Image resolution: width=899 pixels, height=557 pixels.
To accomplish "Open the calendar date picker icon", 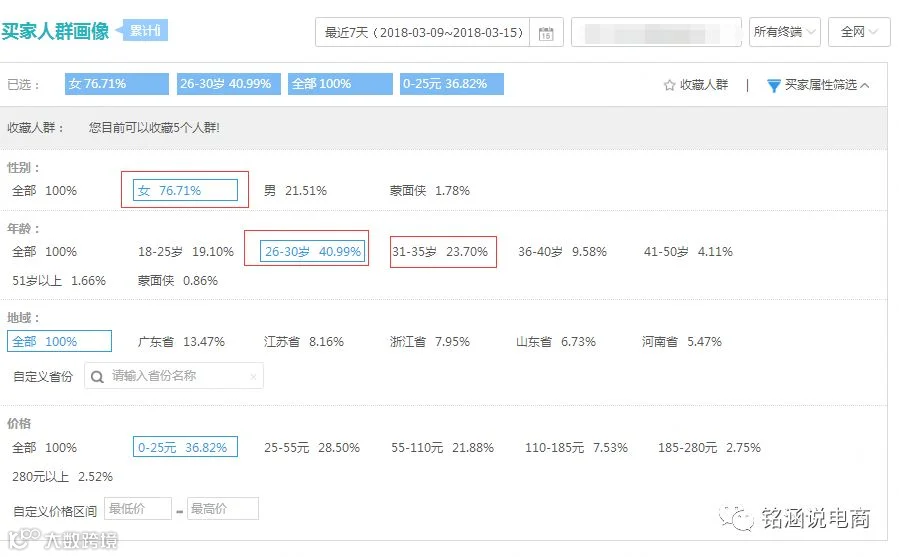I will (546, 33).
